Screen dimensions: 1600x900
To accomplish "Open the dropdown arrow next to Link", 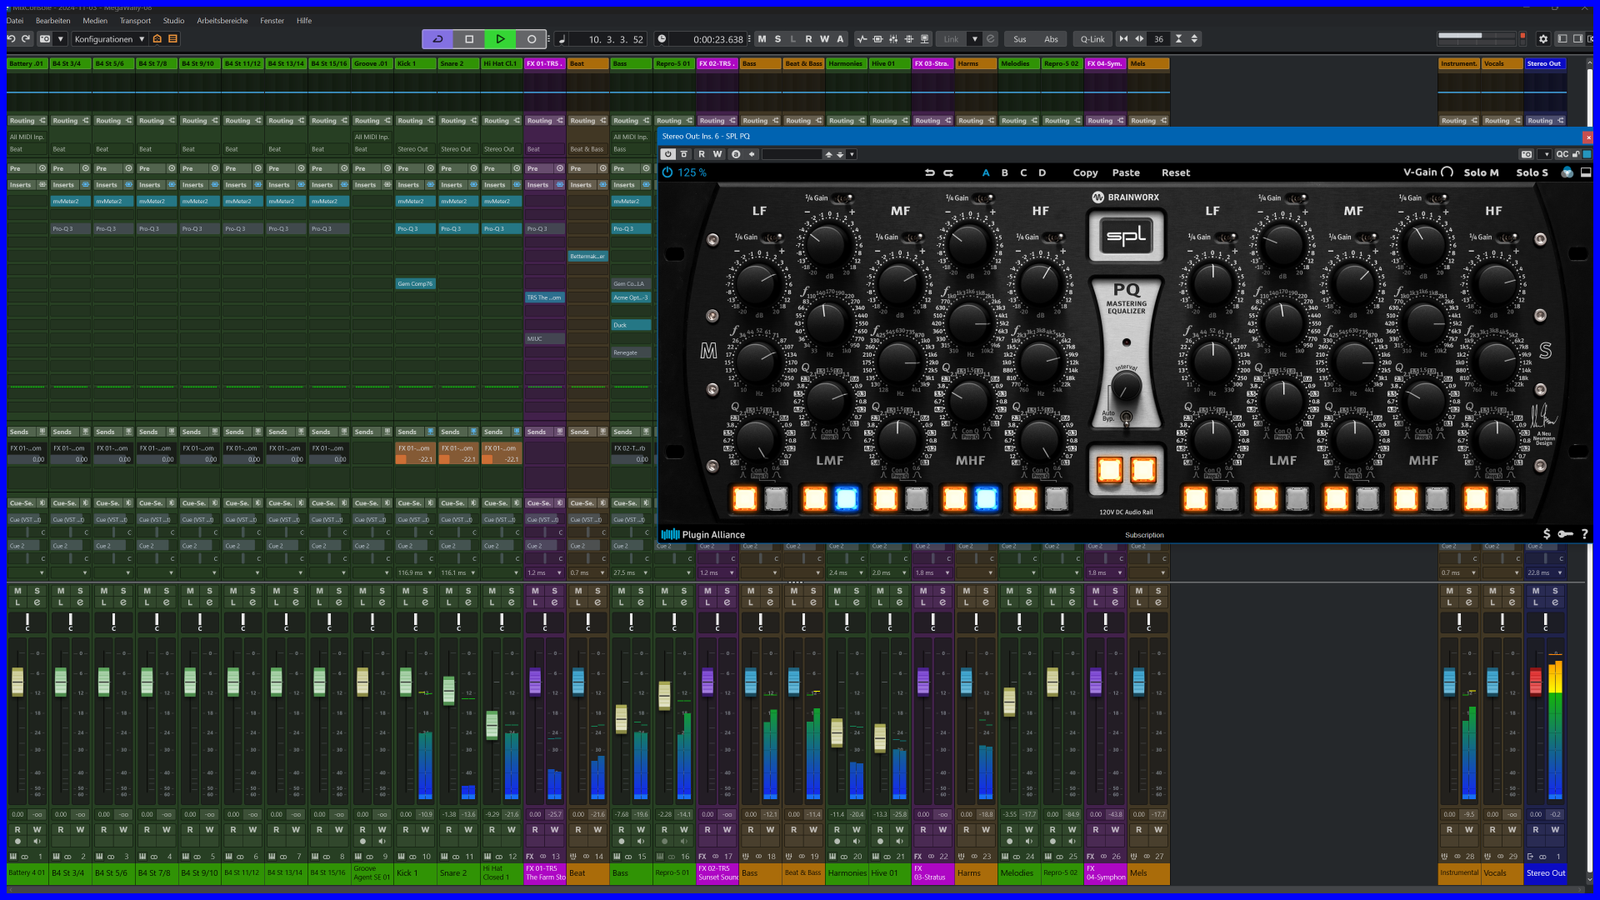I will (x=974, y=39).
